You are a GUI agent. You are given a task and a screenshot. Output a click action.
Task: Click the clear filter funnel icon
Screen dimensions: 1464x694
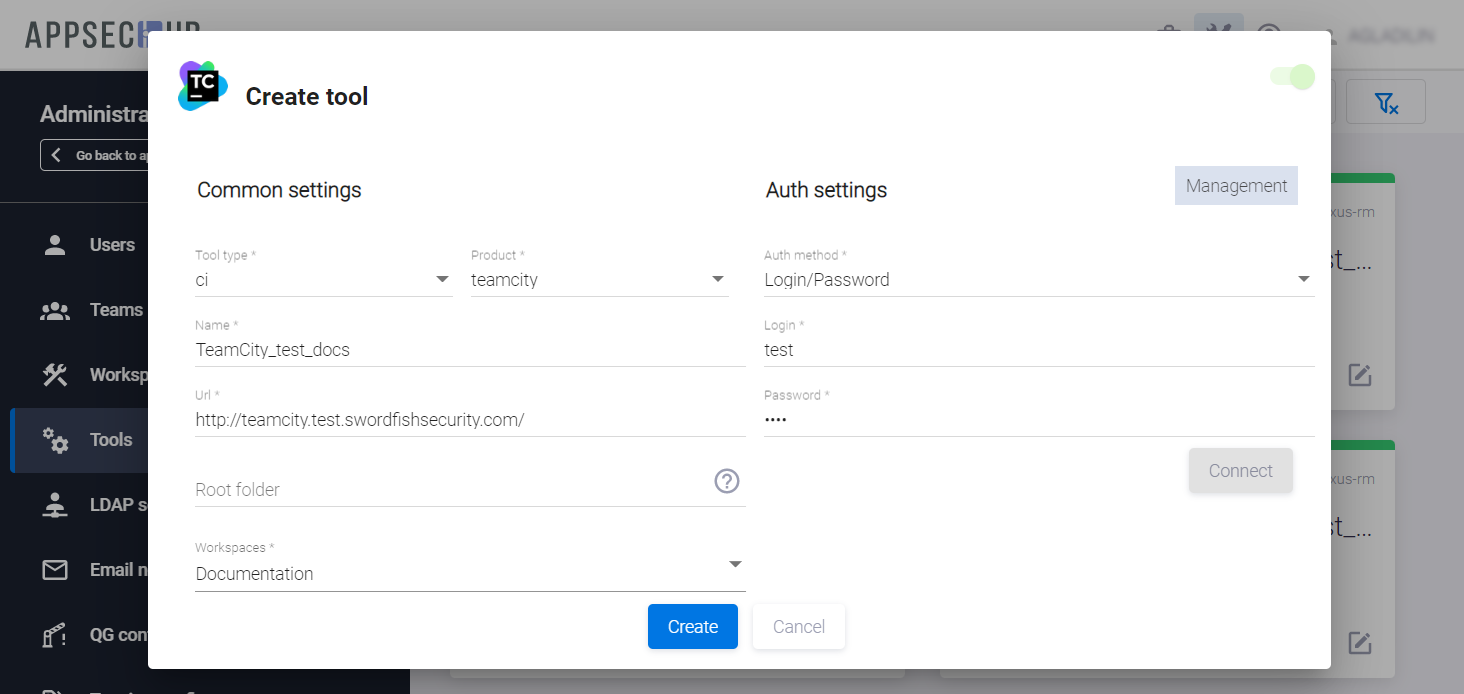coord(1385,103)
